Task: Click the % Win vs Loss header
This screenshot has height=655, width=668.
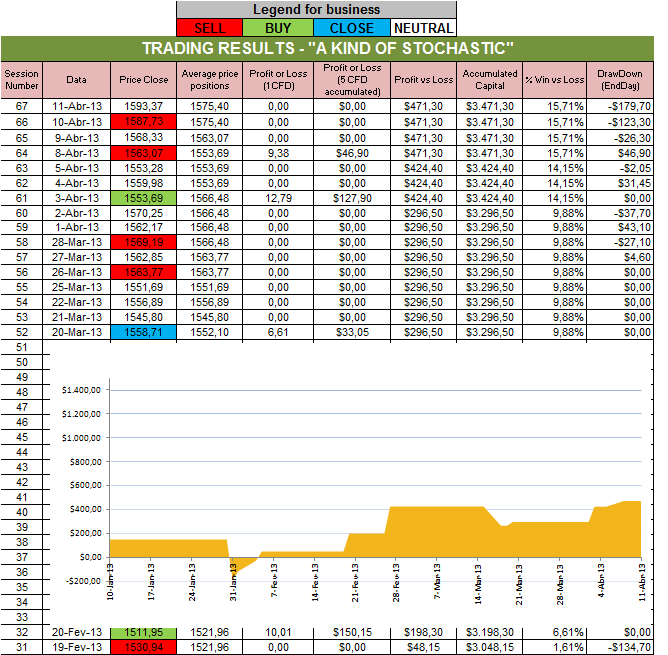Action: pyautogui.click(x=555, y=80)
